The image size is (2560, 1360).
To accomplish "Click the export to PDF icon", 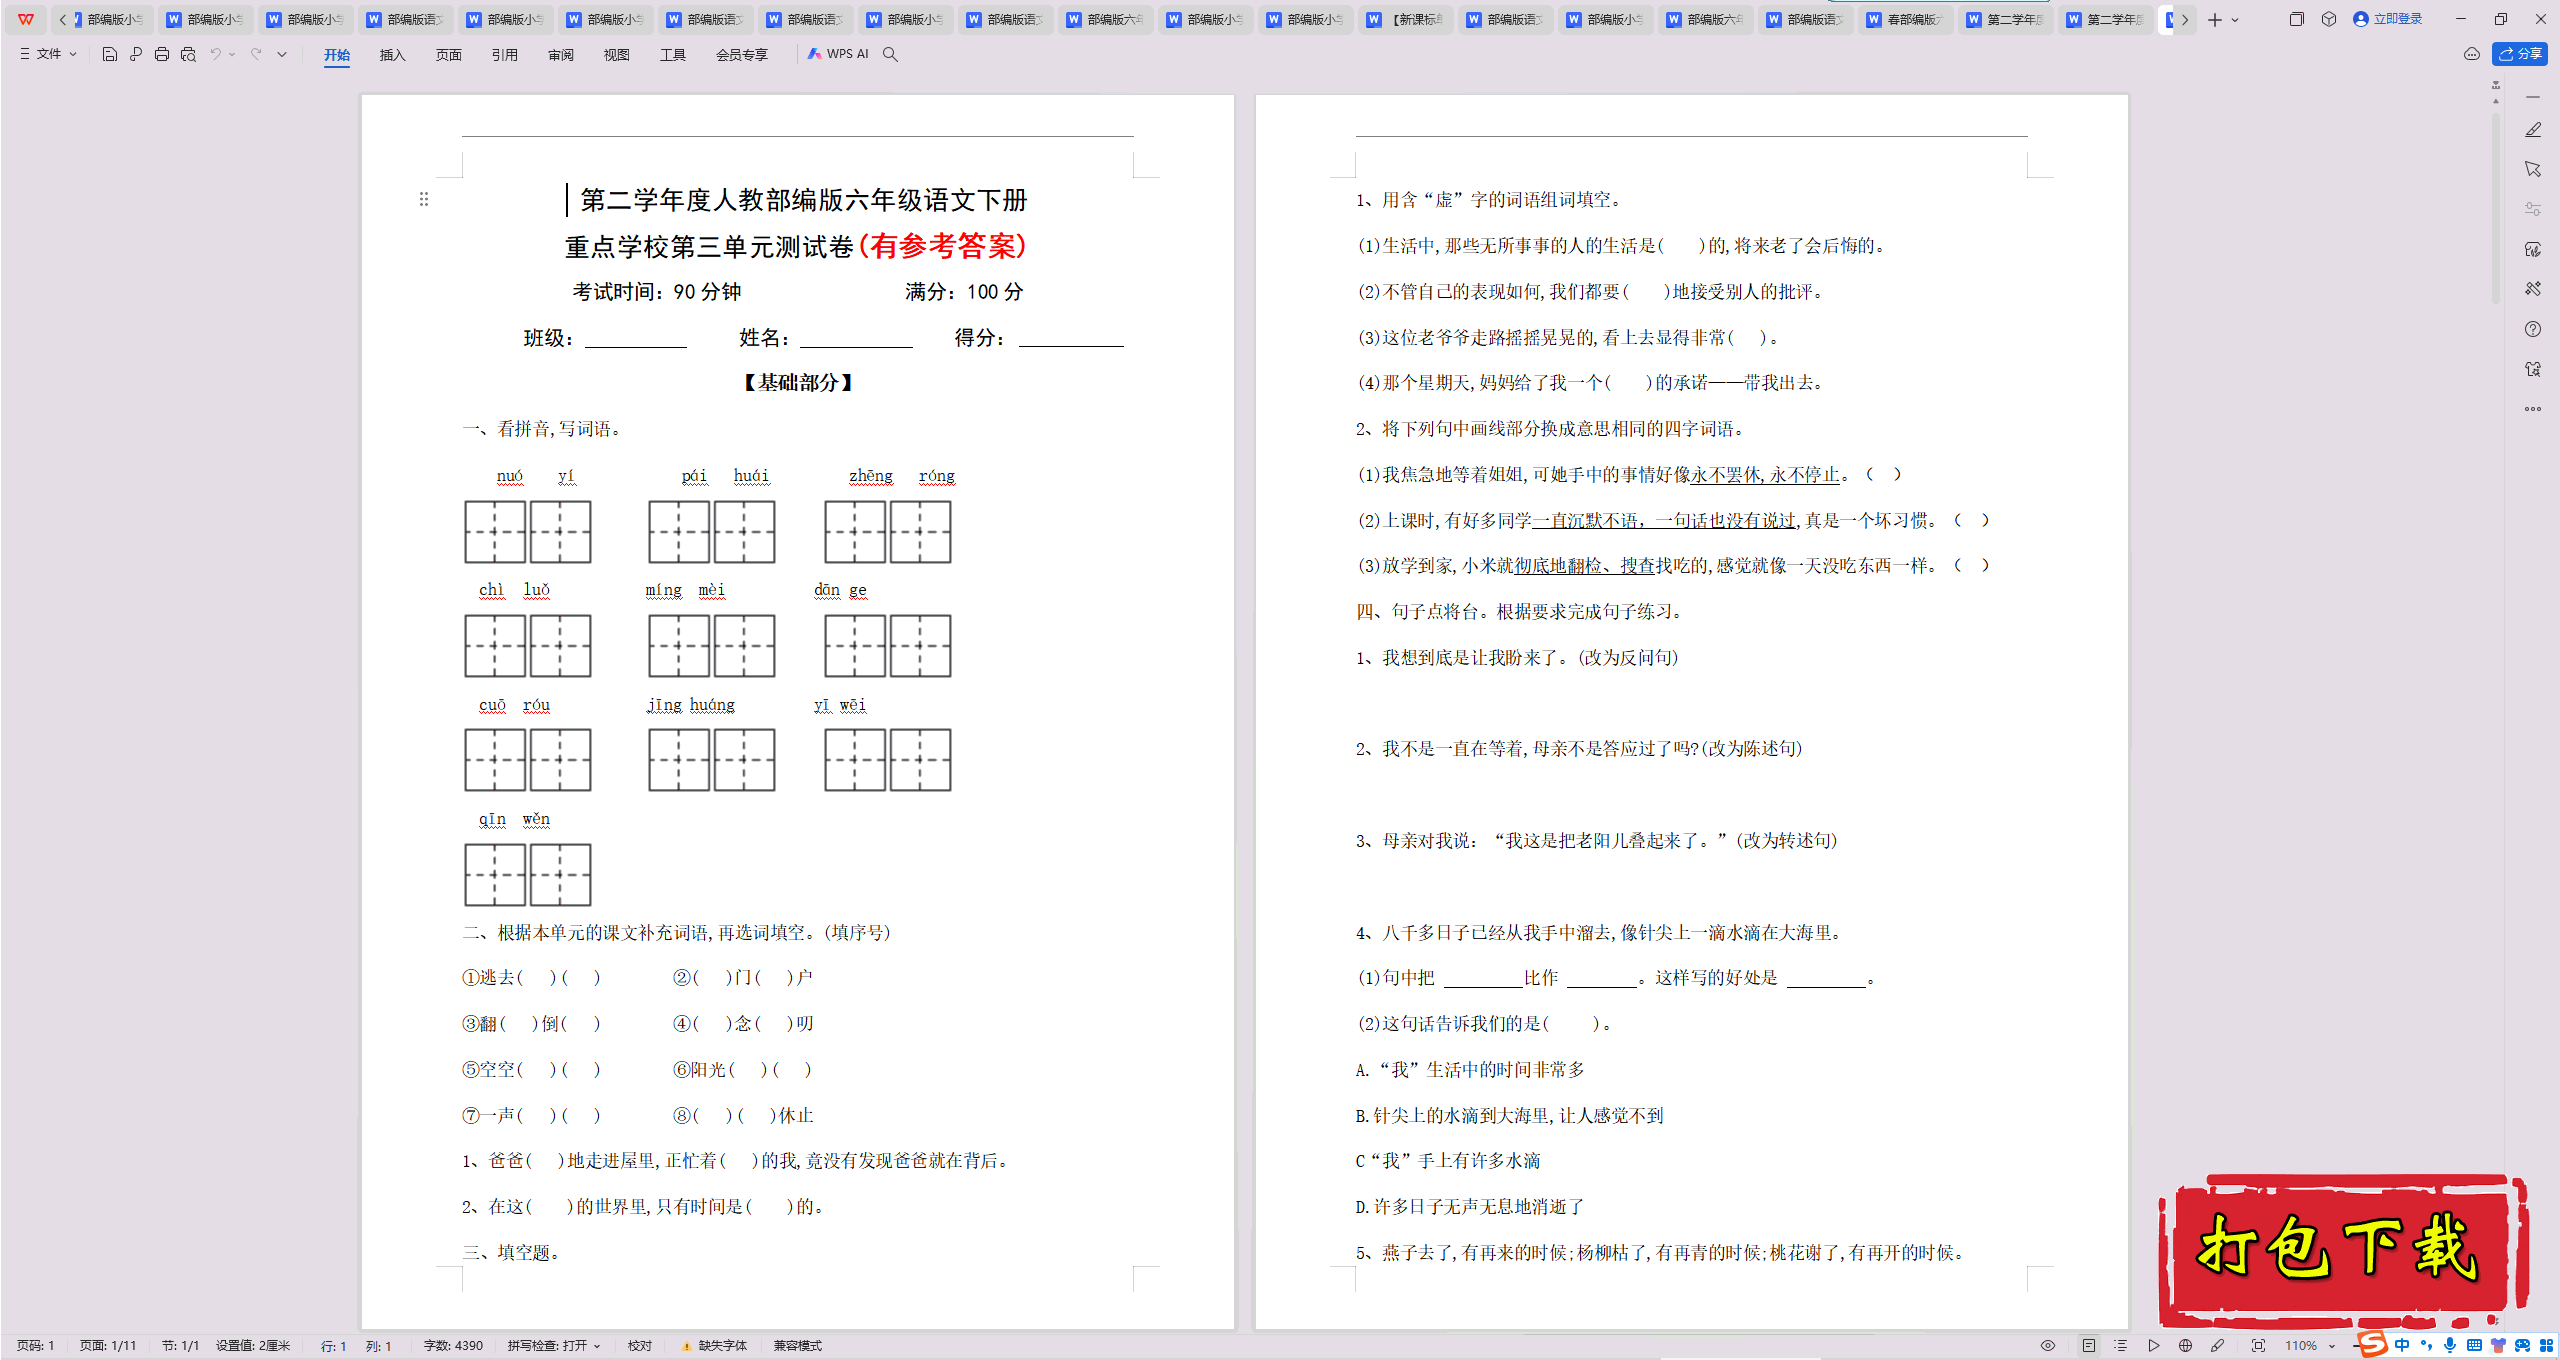I will [x=136, y=54].
